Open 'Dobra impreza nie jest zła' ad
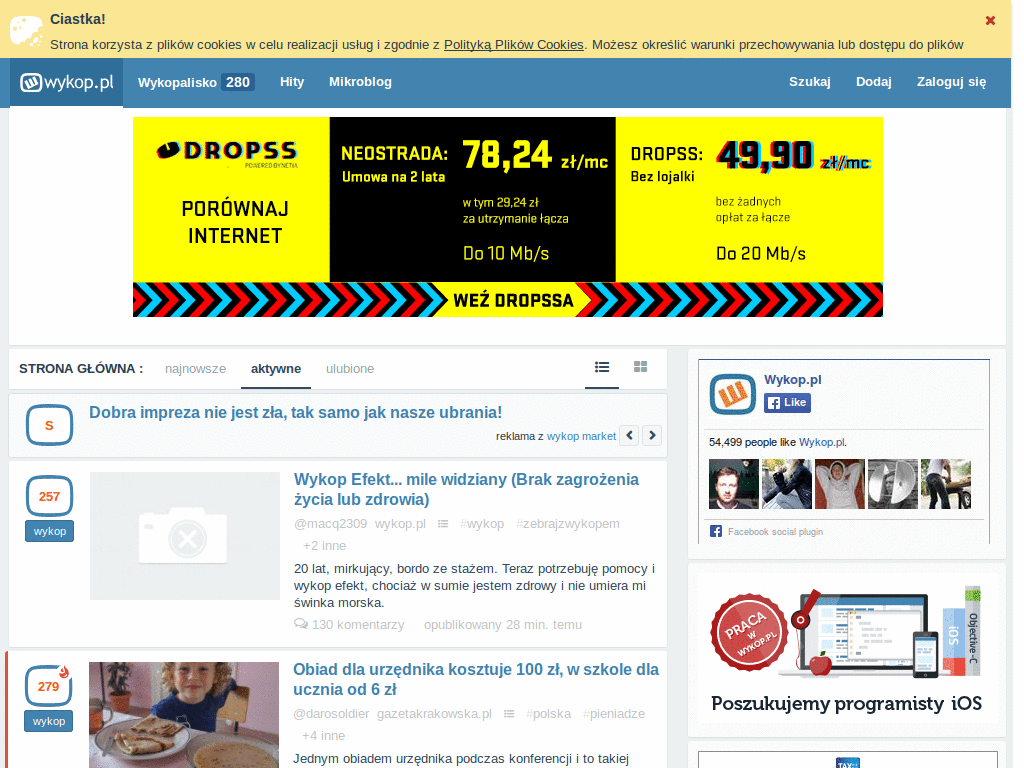This screenshot has height=768, width=1024. (x=295, y=412)
